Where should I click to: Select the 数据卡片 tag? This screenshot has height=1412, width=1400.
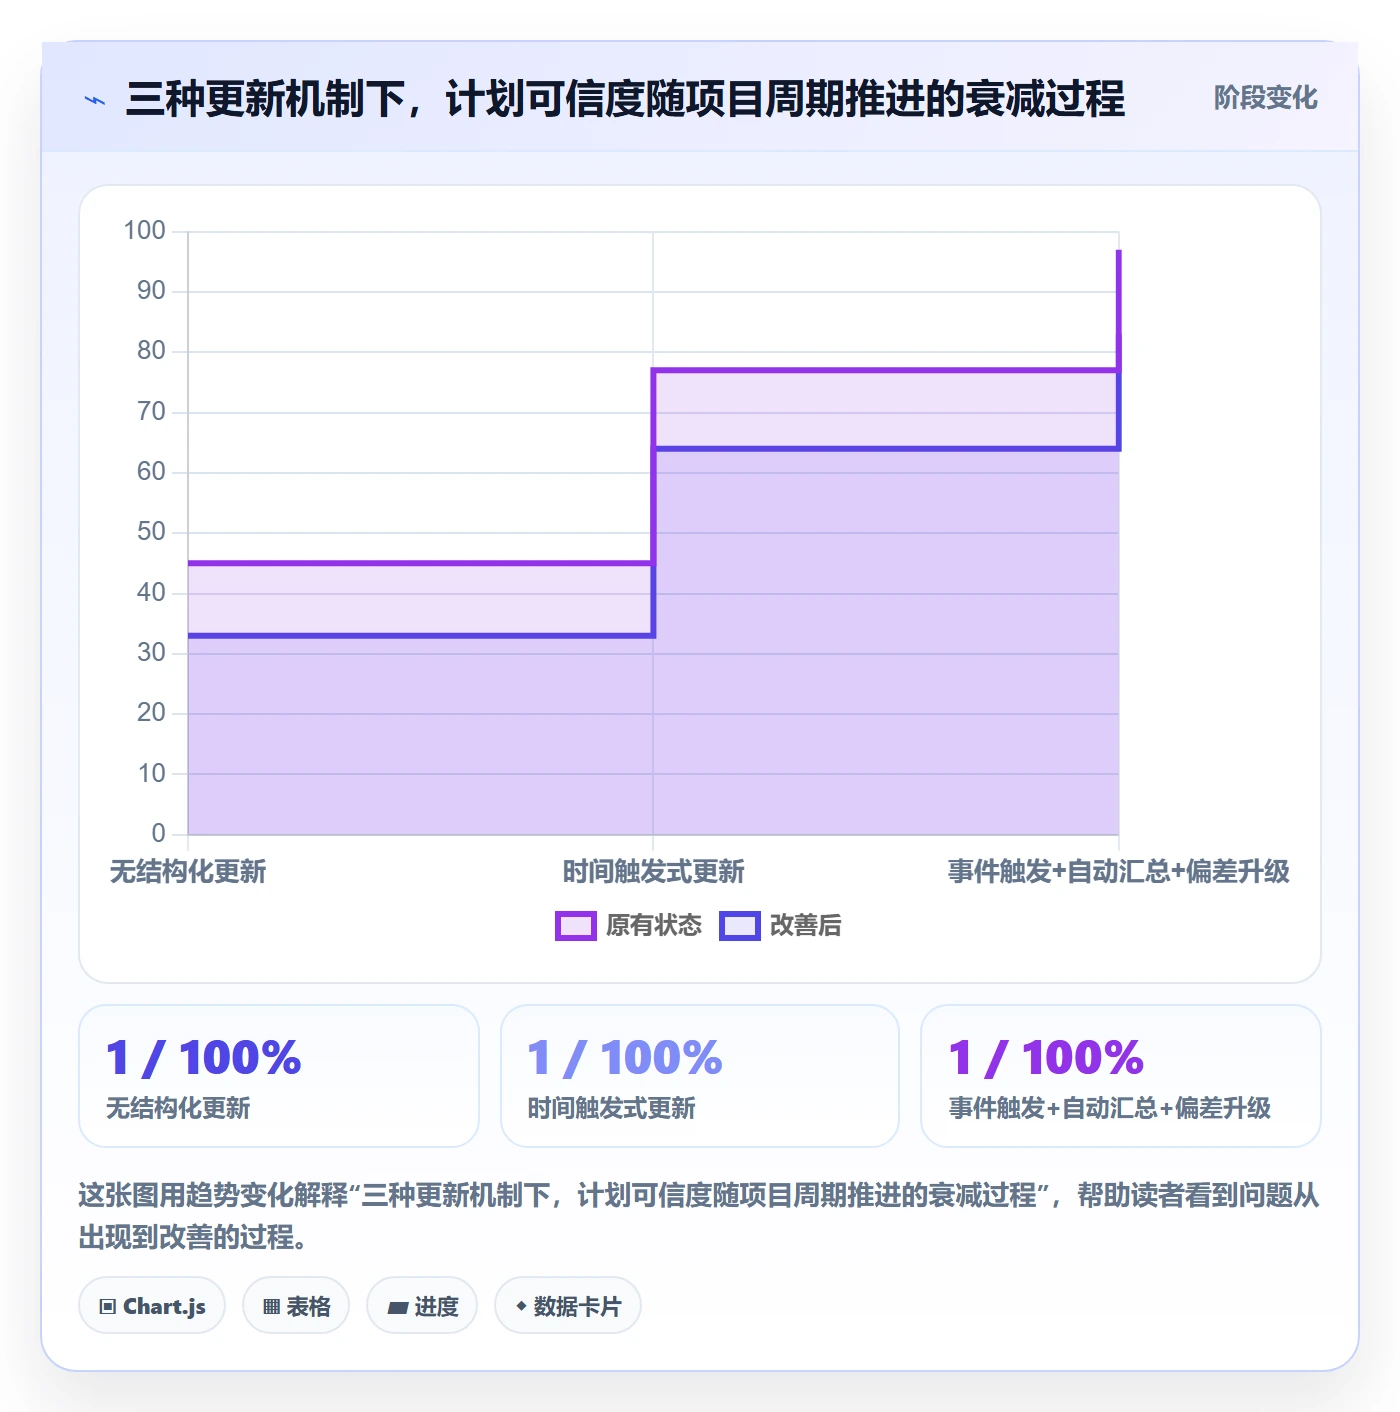(x=568, y=1306)
